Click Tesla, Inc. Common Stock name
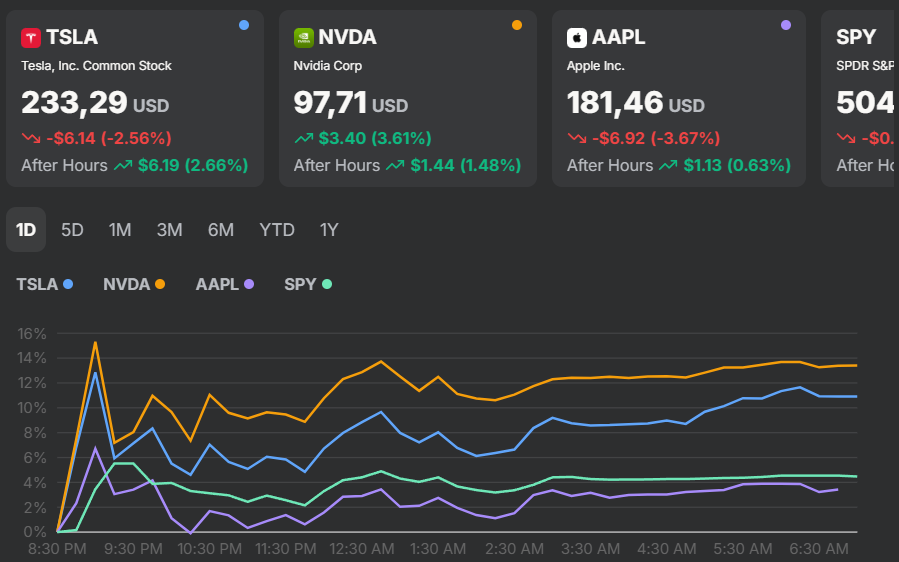Image resolution: width=899 pixels, height=562 pixels. point(96,66)
